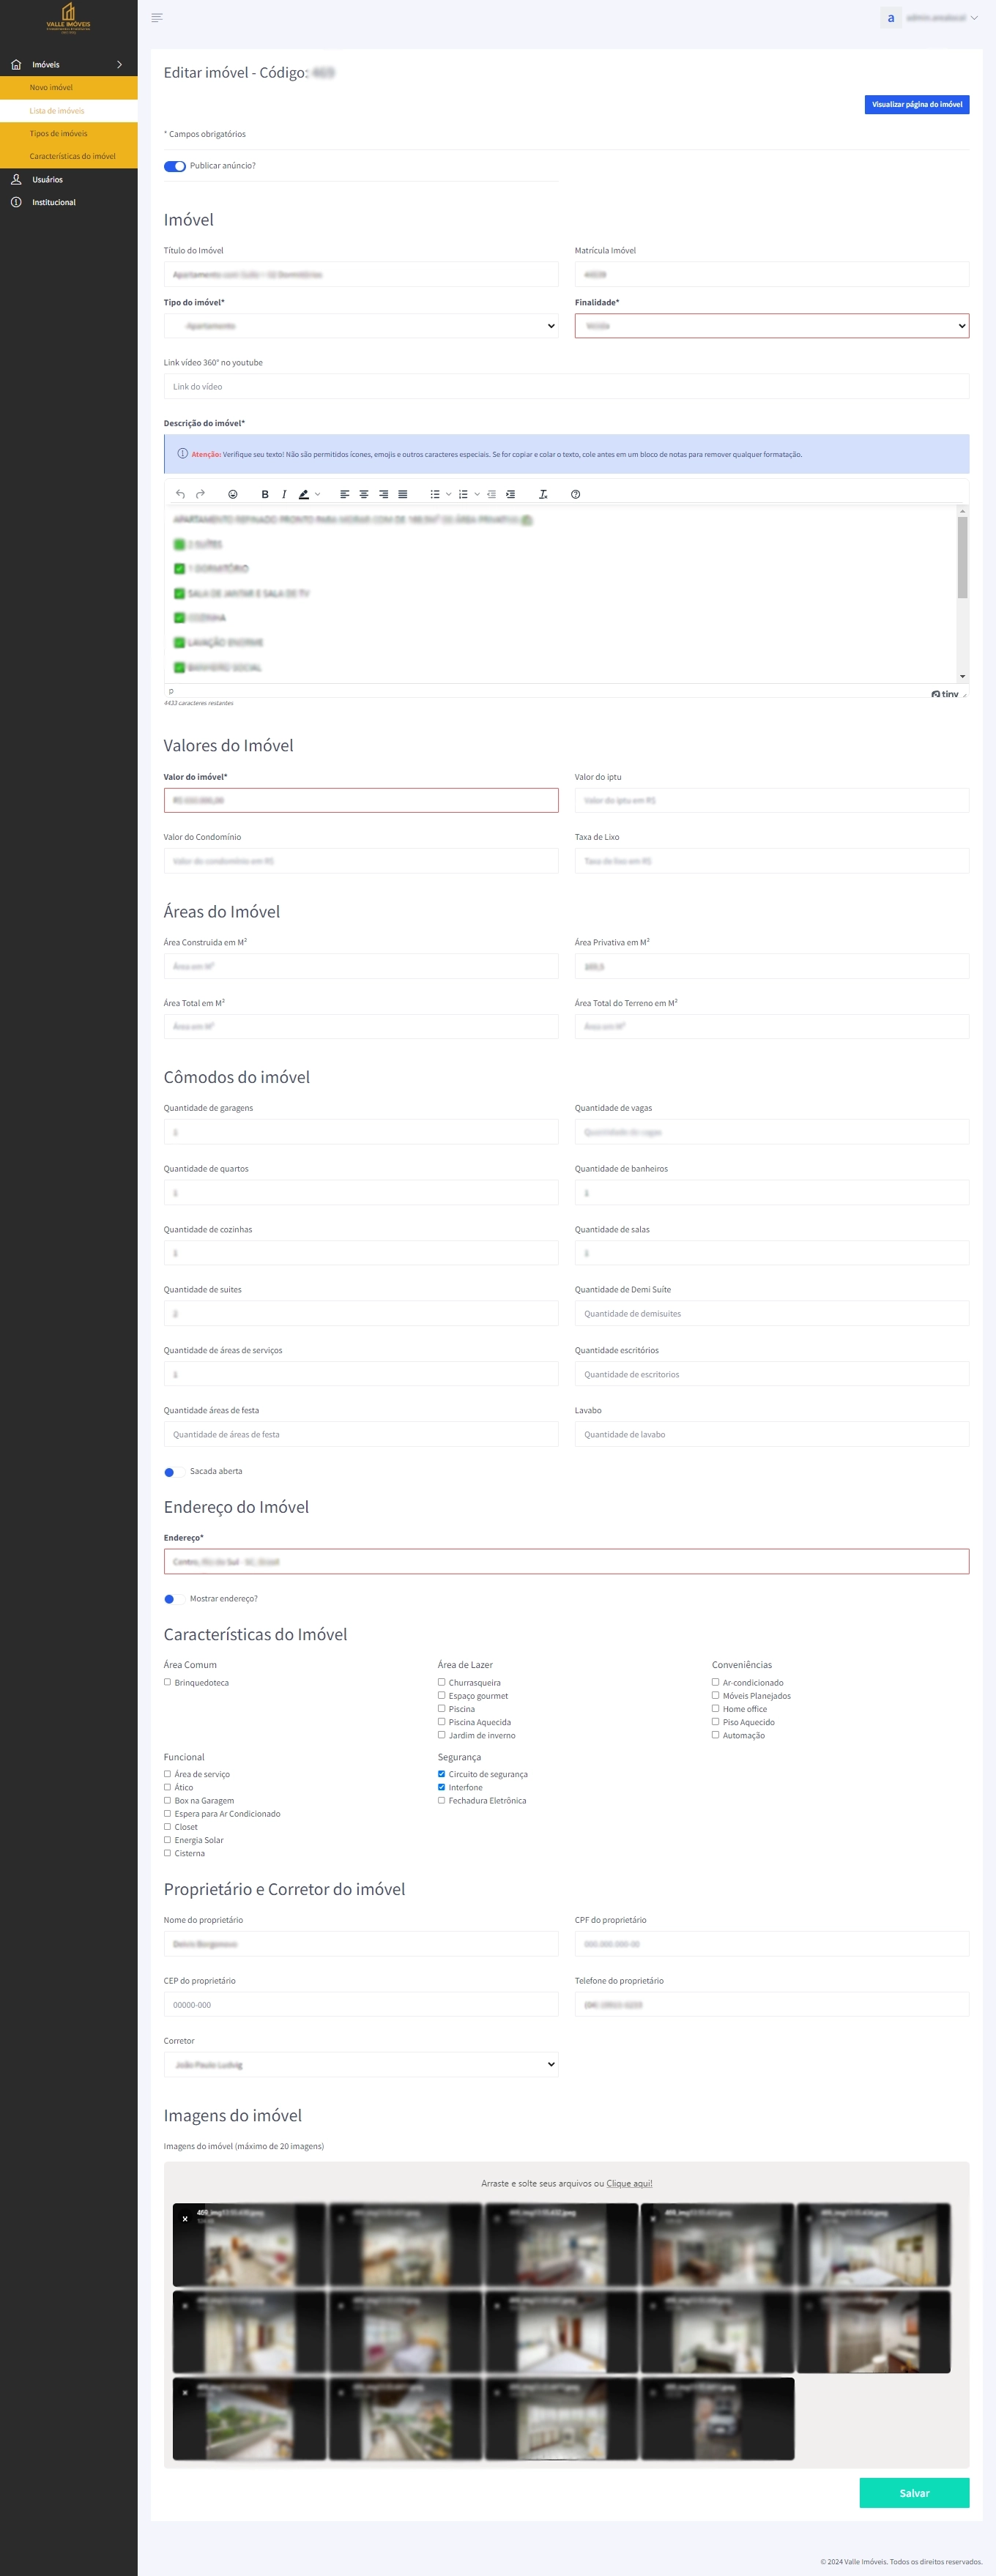The image size is (996, 2576).
Task: Center-align text in the description editor
Action: click(x=364, y=494)
